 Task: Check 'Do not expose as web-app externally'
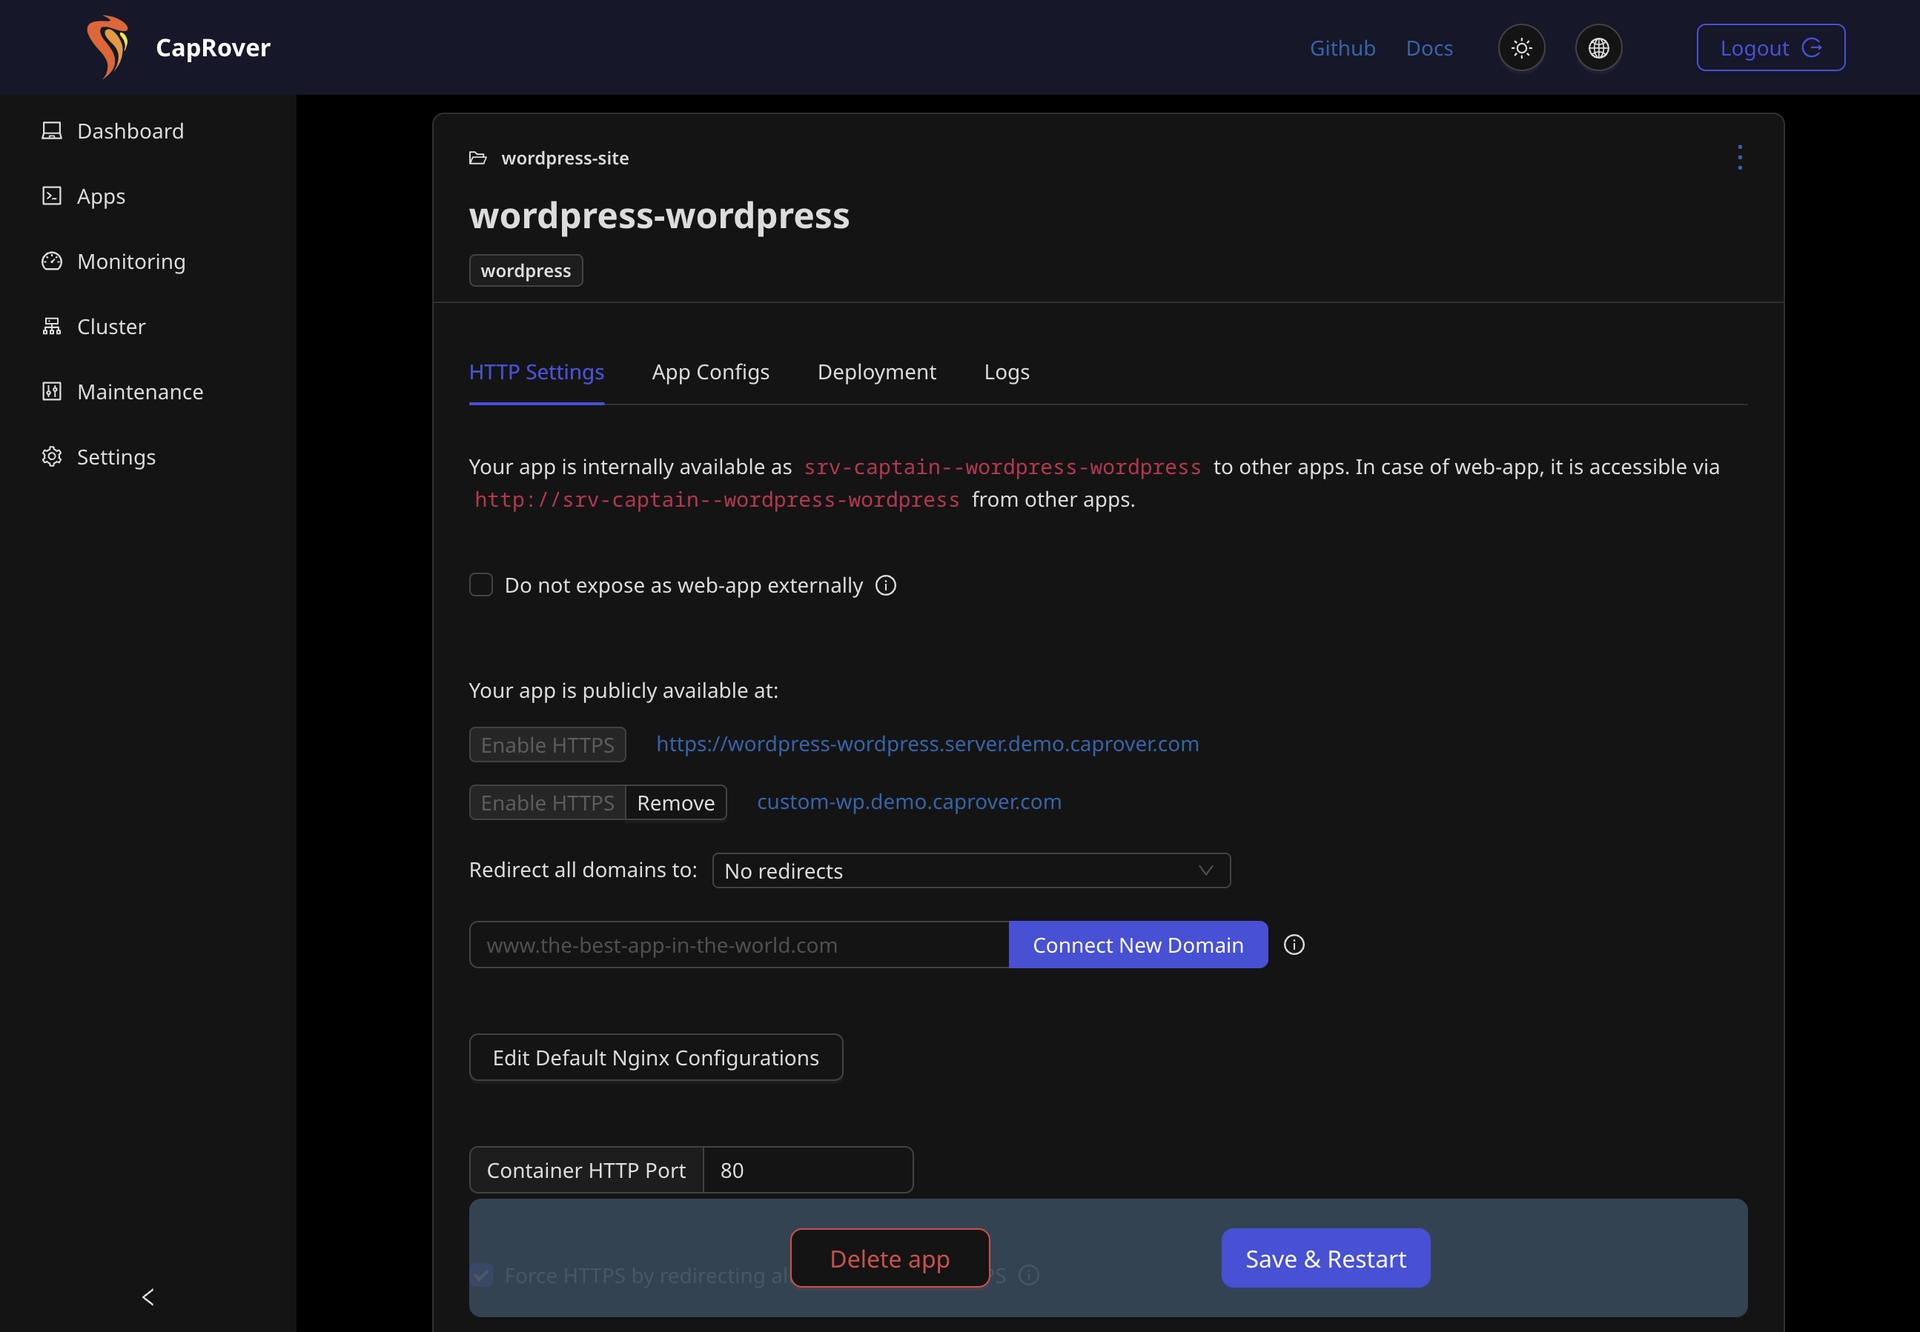[481, 585]
